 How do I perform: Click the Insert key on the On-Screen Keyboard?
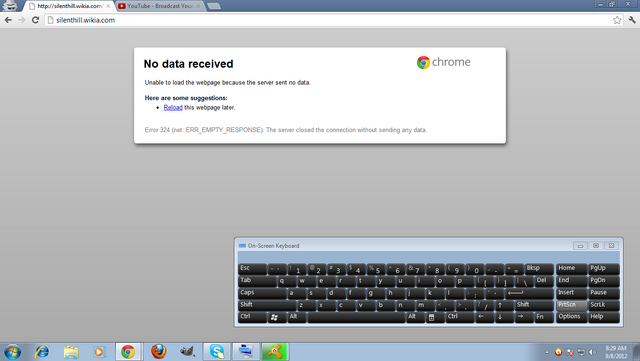click(572, 293)
